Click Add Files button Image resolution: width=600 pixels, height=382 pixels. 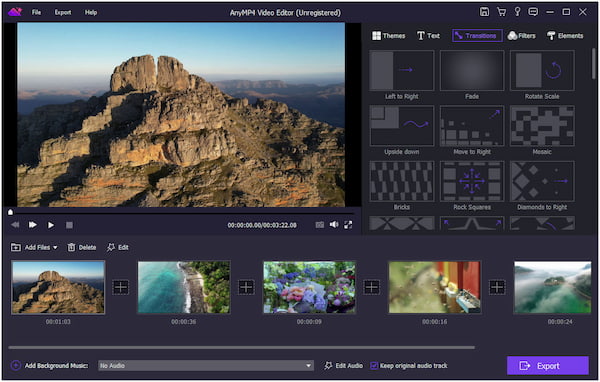(x=31, y=247)
